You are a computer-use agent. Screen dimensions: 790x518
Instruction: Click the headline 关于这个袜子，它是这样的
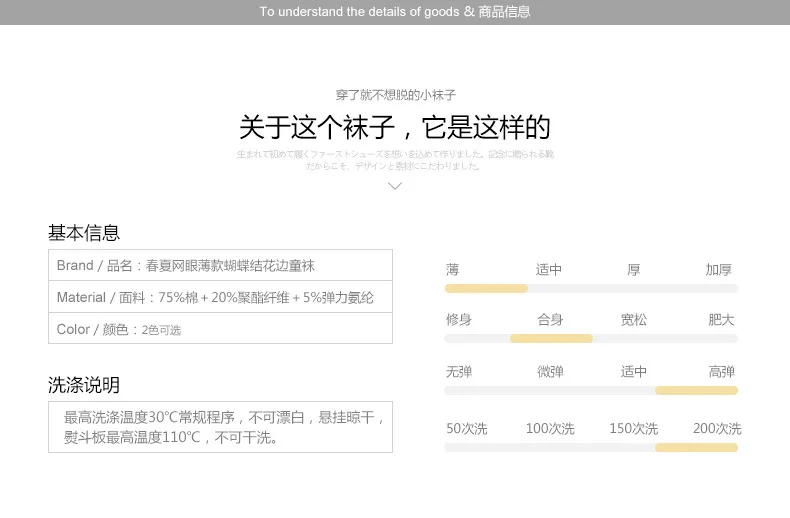[x=394, y=127]
